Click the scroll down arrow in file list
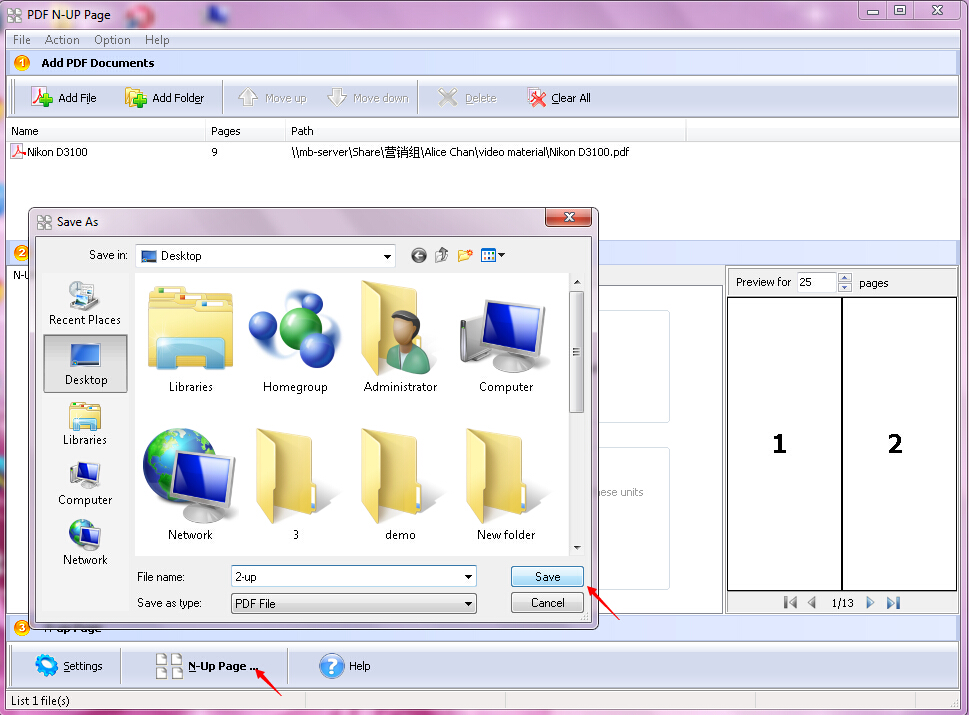 click(x=577, y=548)
